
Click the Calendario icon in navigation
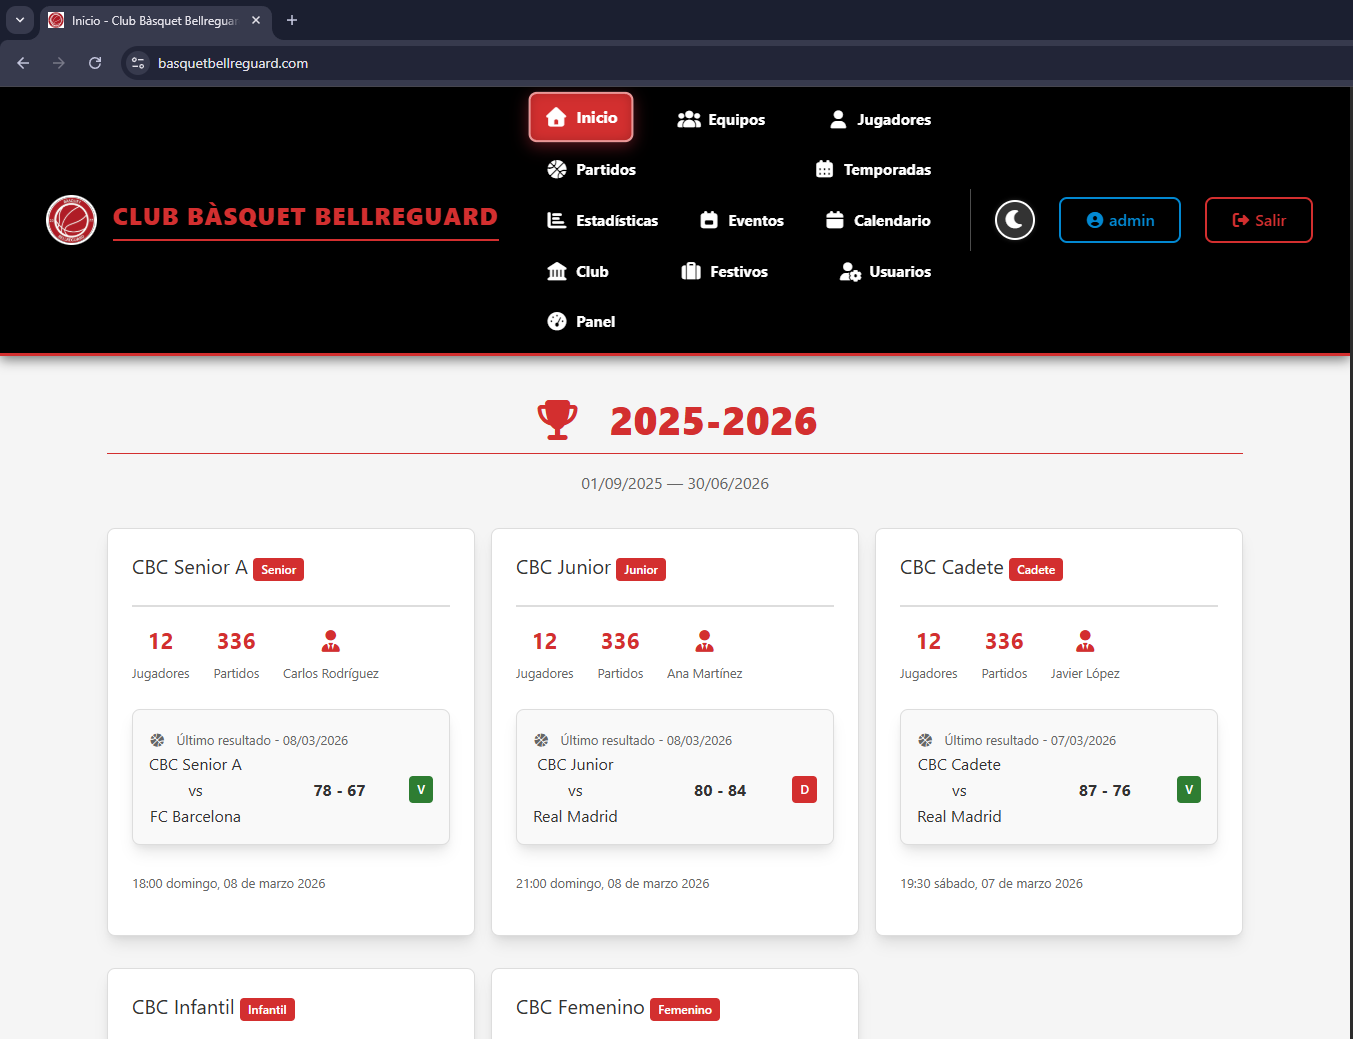point(835,220)
